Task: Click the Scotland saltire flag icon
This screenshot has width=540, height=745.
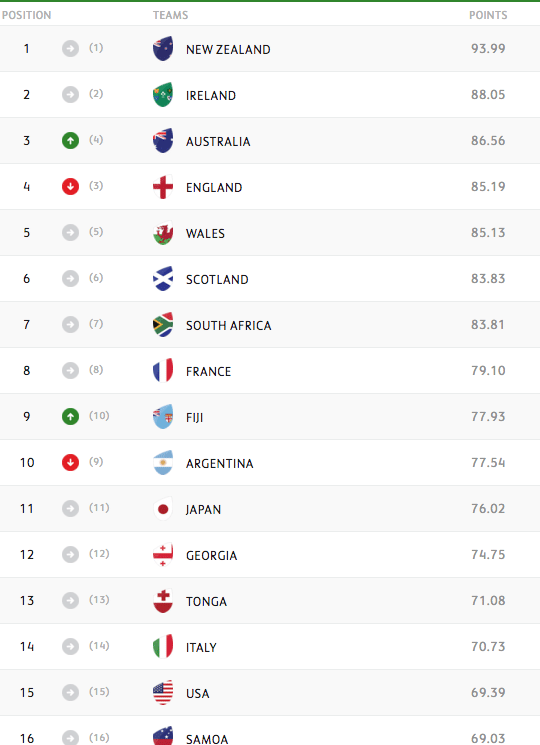Action: (x=163, y=278)
